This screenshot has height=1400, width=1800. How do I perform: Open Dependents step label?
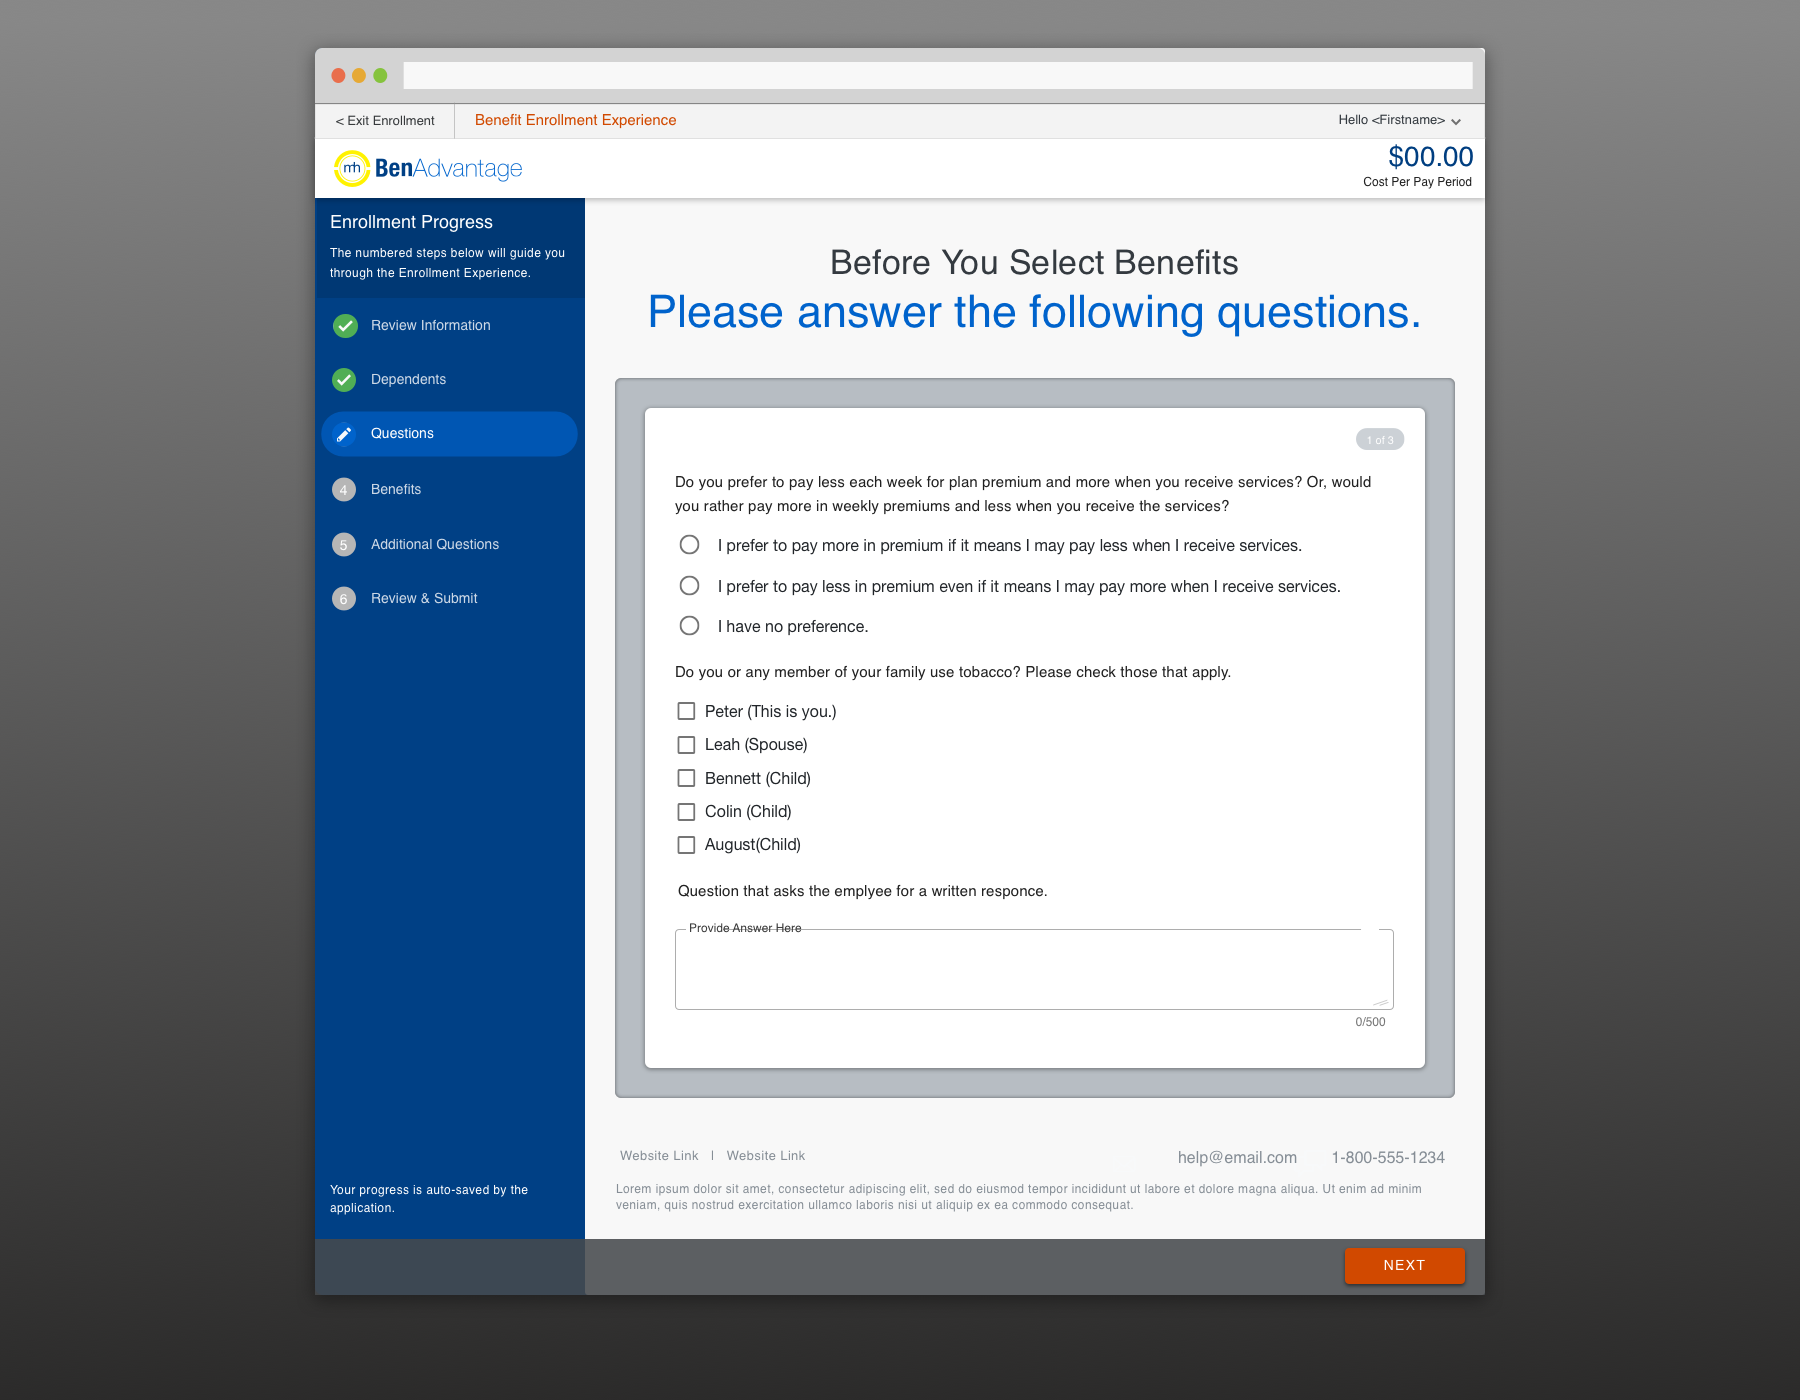pos(408,380)
